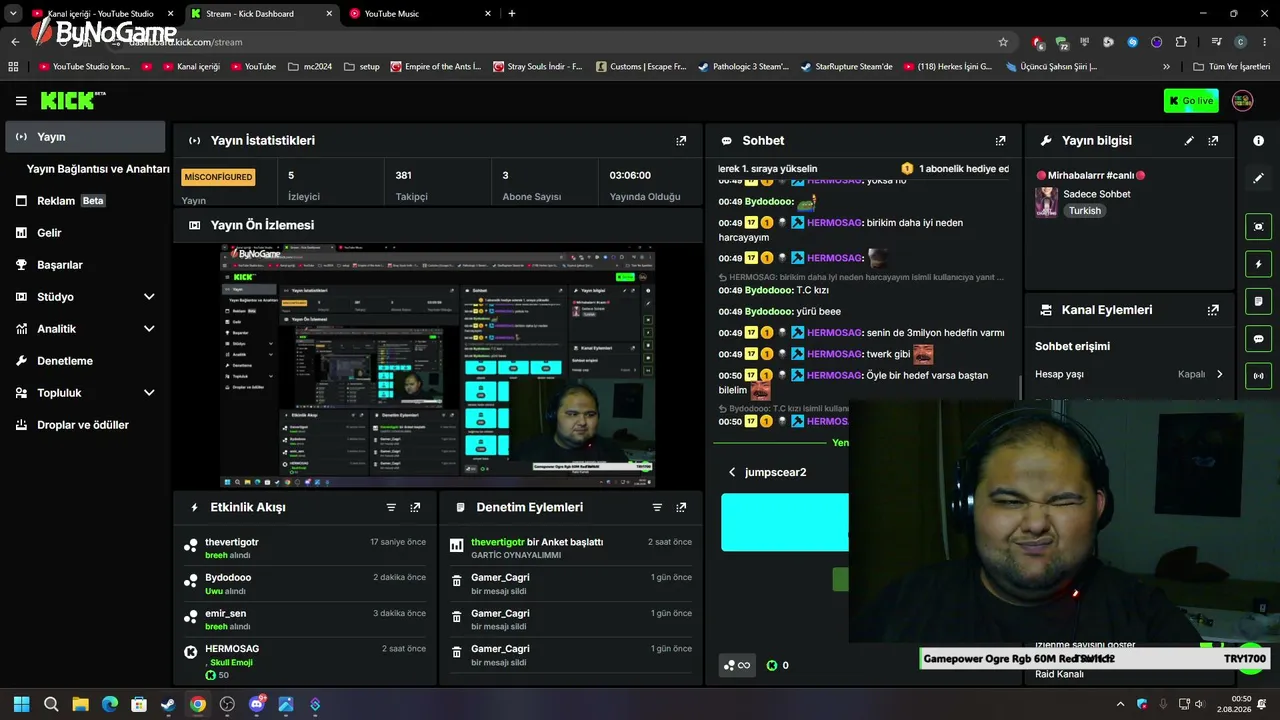Pop out the Yayın İstatistikleri panel

[681, 141]
